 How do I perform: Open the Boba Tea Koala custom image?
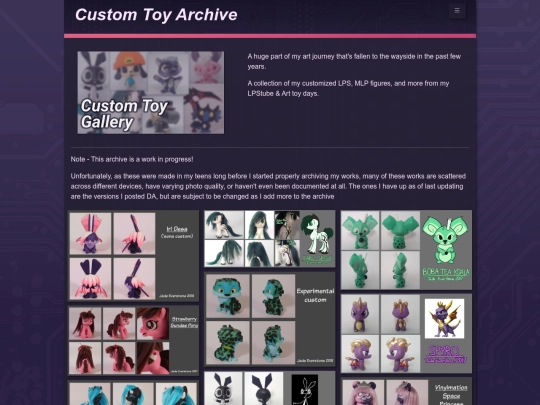pos(406,250)
